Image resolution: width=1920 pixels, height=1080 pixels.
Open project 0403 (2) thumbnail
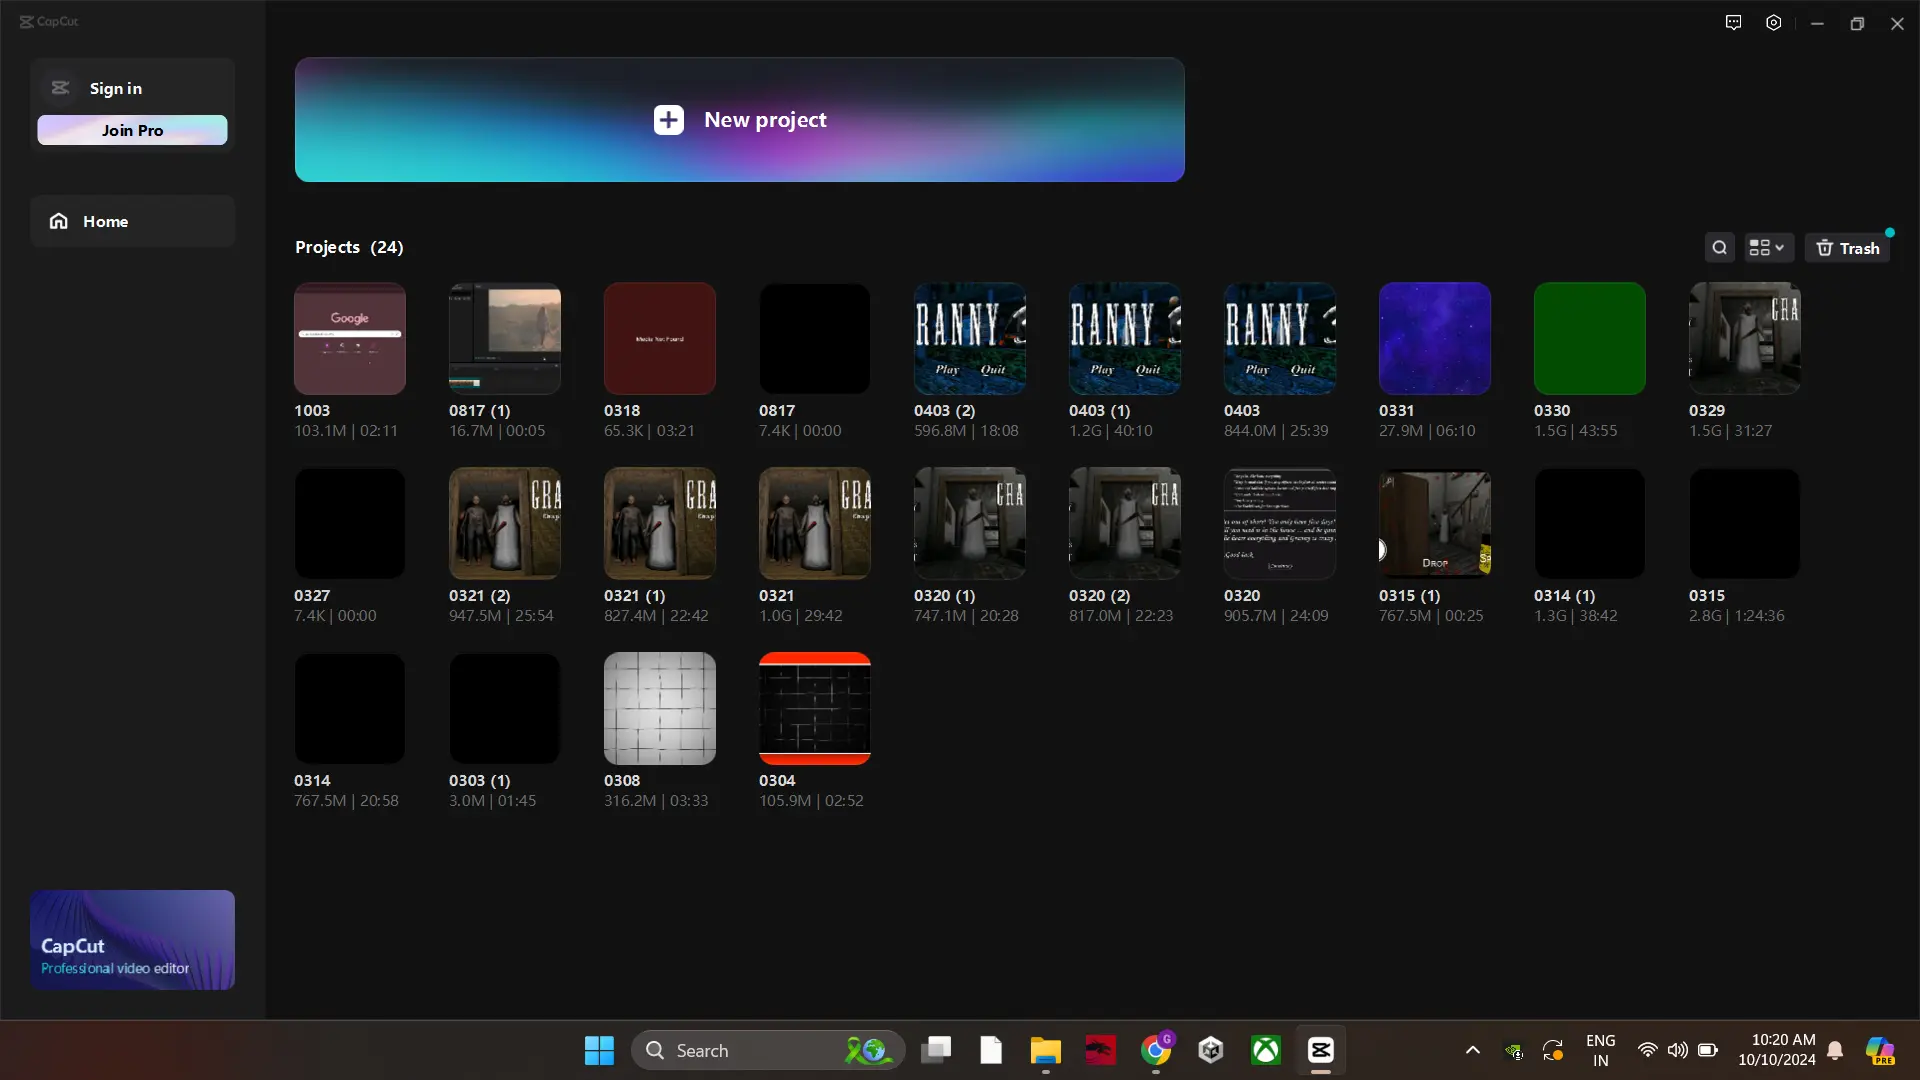(x=970, y=338)
